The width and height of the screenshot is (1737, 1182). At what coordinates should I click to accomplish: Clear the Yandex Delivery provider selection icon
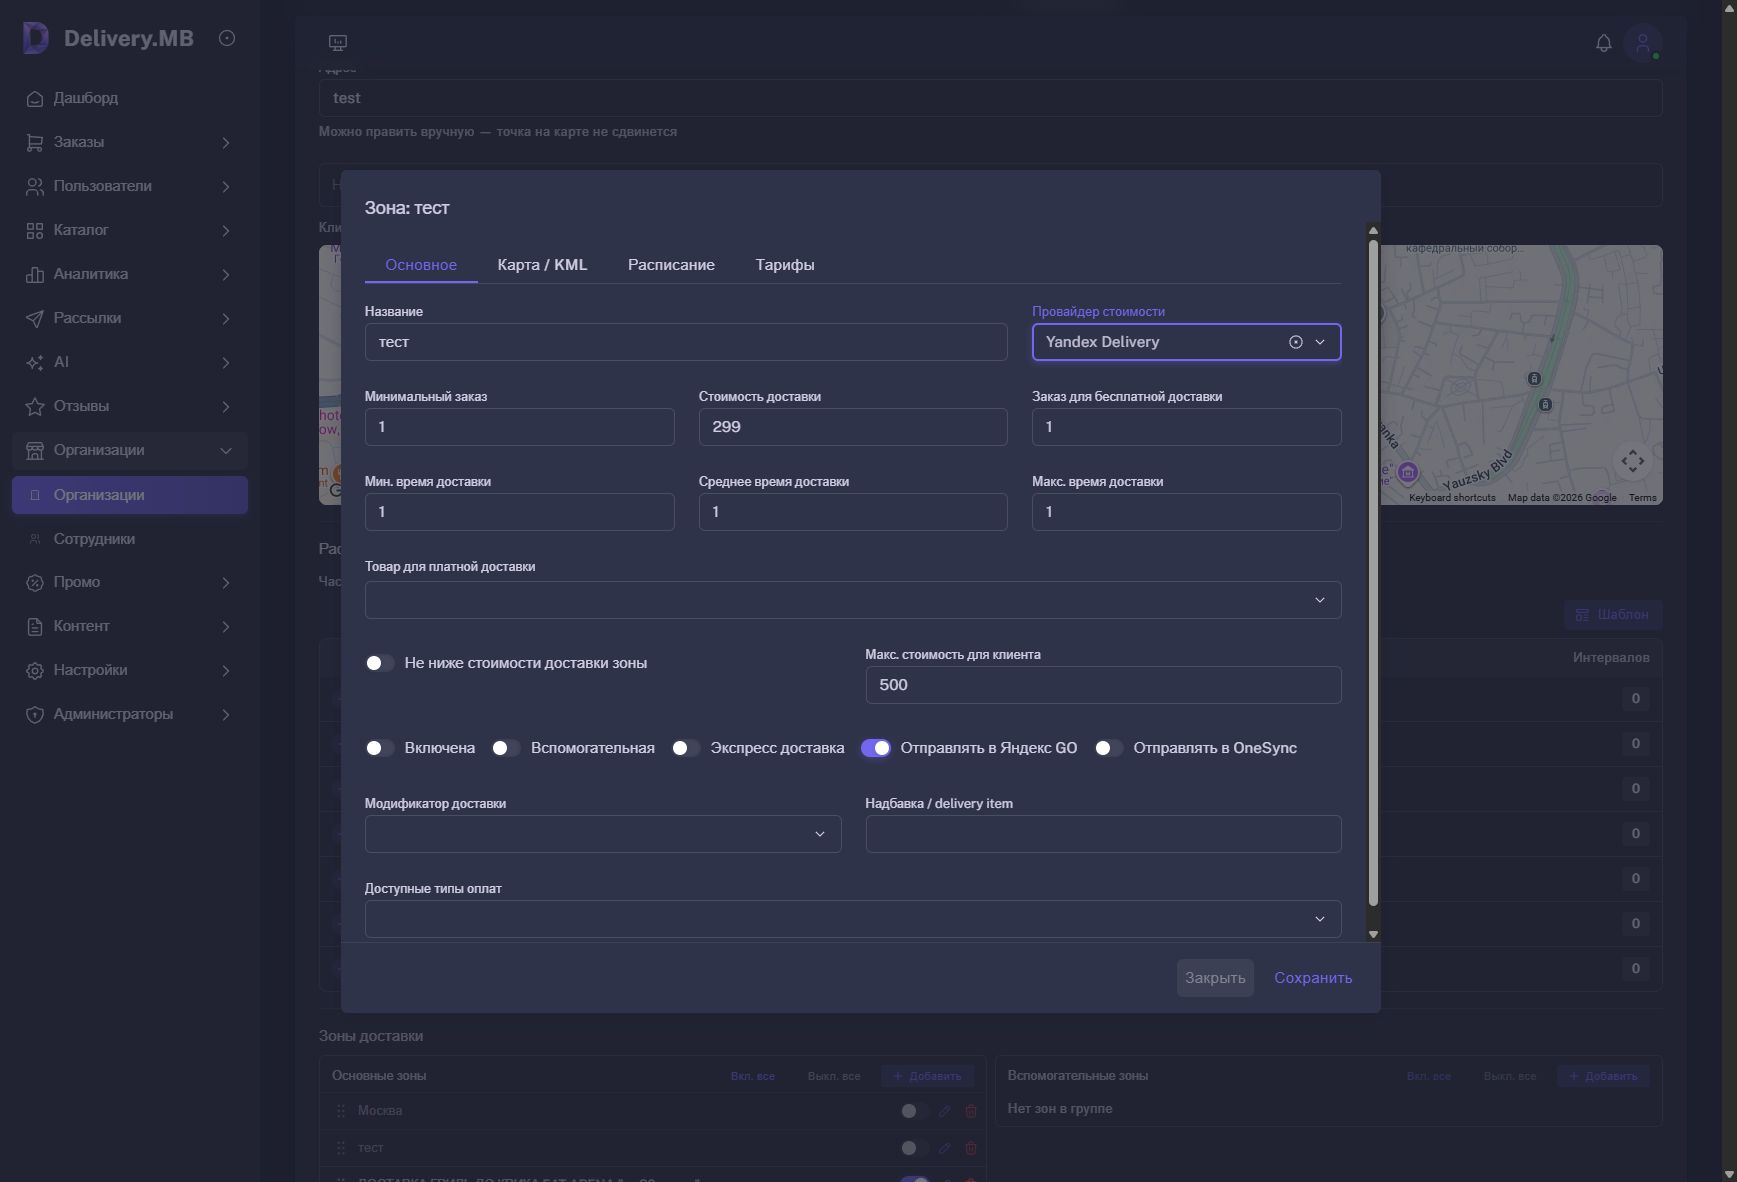(1296, 342)
